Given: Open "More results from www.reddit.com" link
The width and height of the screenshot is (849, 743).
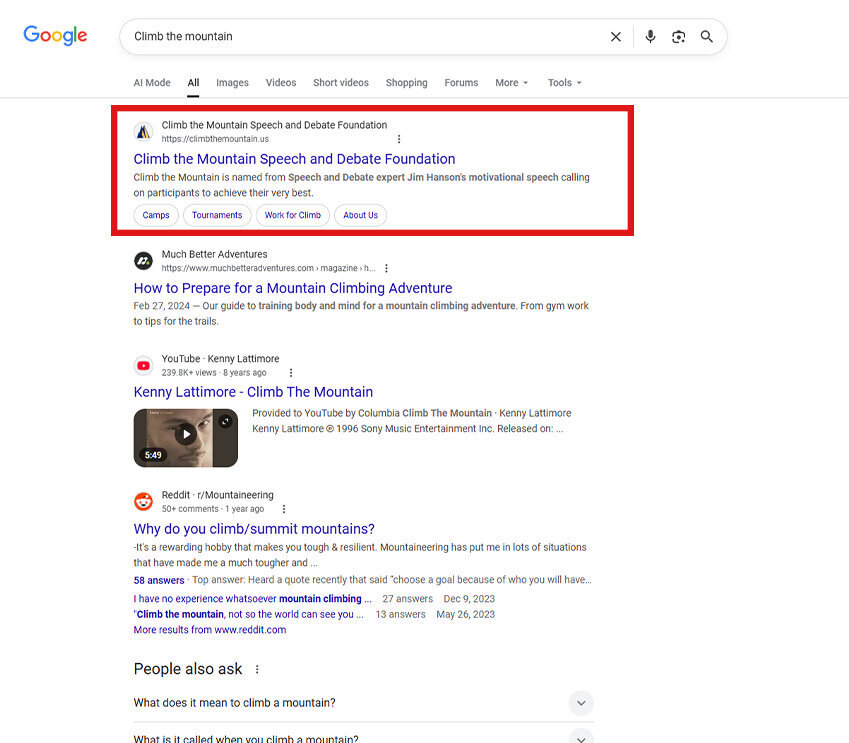Looking at the screenshot, I should (x=210, y=630).
